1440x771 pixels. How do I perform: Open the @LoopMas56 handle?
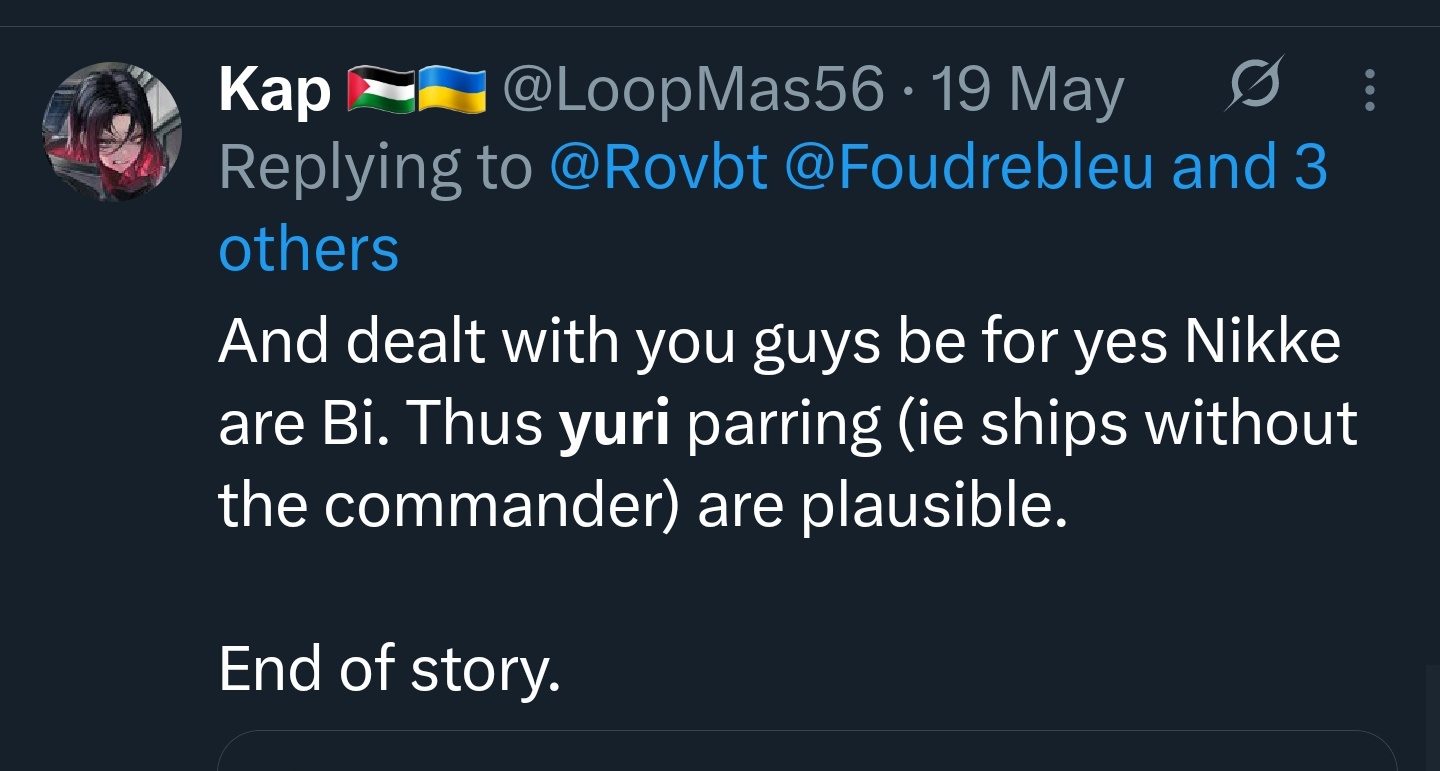pyautogui.click(x=692, y=91)
